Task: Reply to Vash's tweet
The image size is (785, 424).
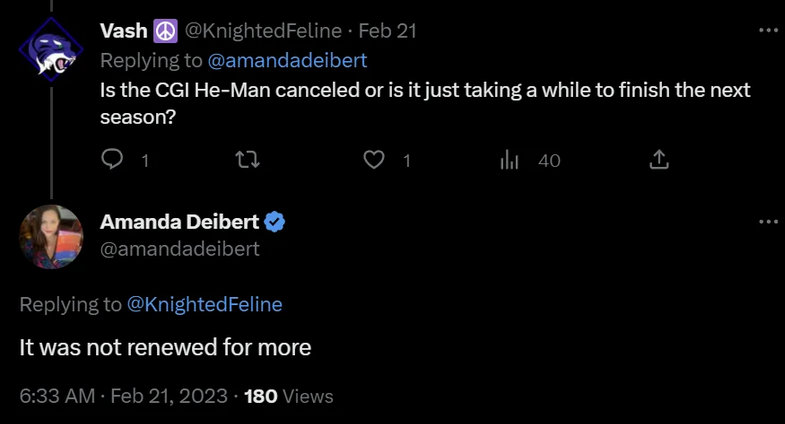Action: 114,160
